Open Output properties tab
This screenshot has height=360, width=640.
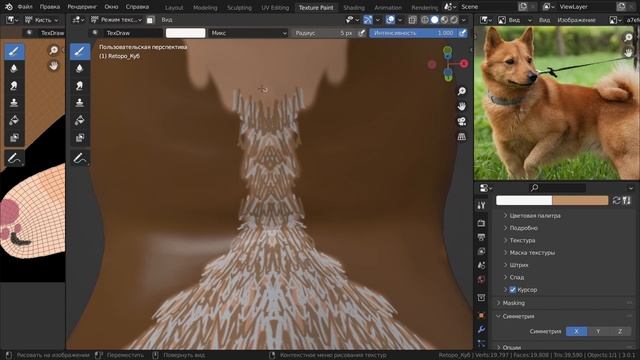tap(481, 237)
